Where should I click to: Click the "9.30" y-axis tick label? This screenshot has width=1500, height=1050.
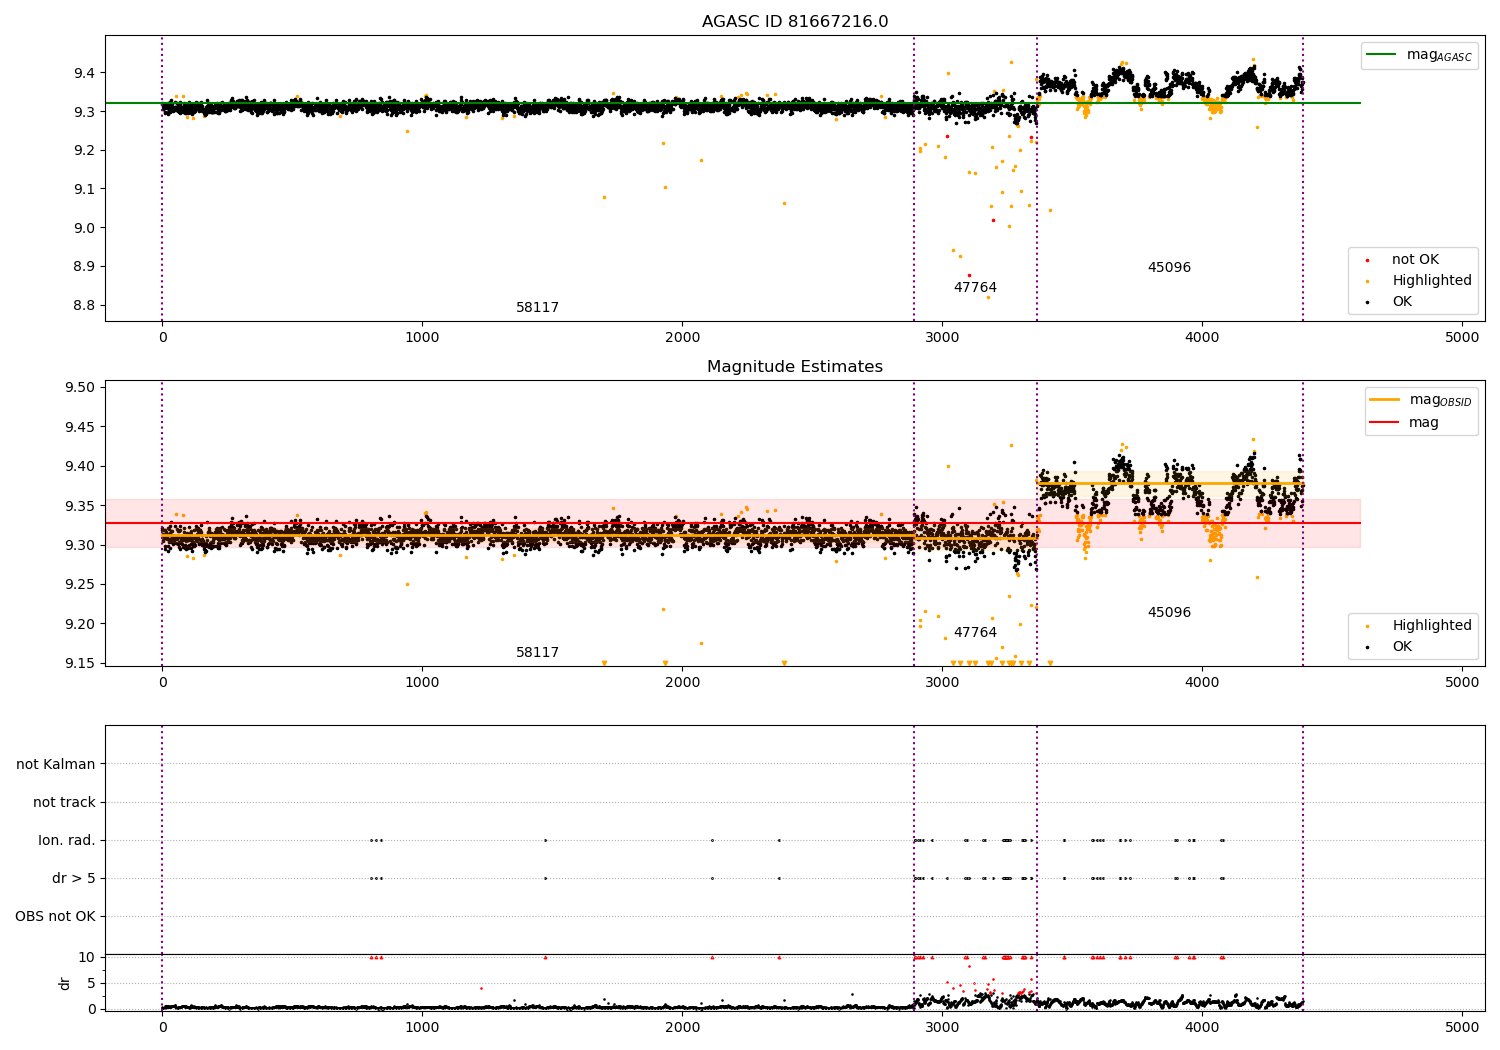80,545
